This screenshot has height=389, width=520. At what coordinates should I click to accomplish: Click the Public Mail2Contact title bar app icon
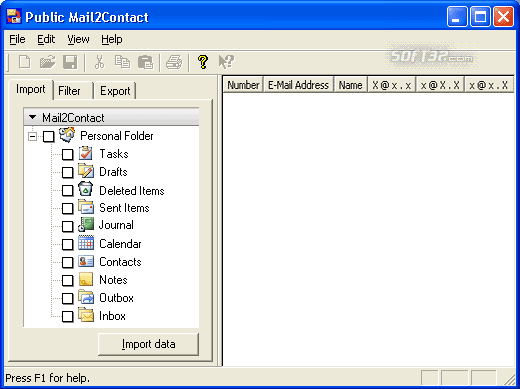pos(14,16)
